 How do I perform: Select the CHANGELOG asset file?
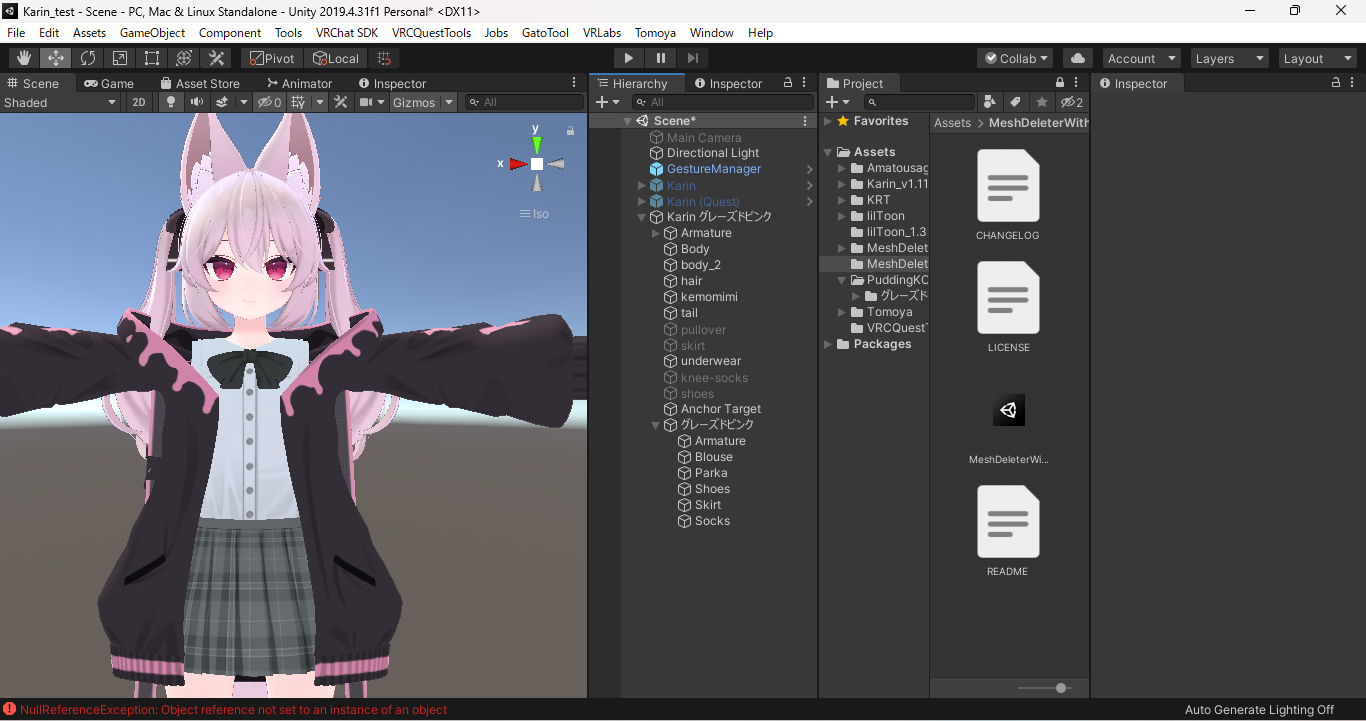point(1008,196)
